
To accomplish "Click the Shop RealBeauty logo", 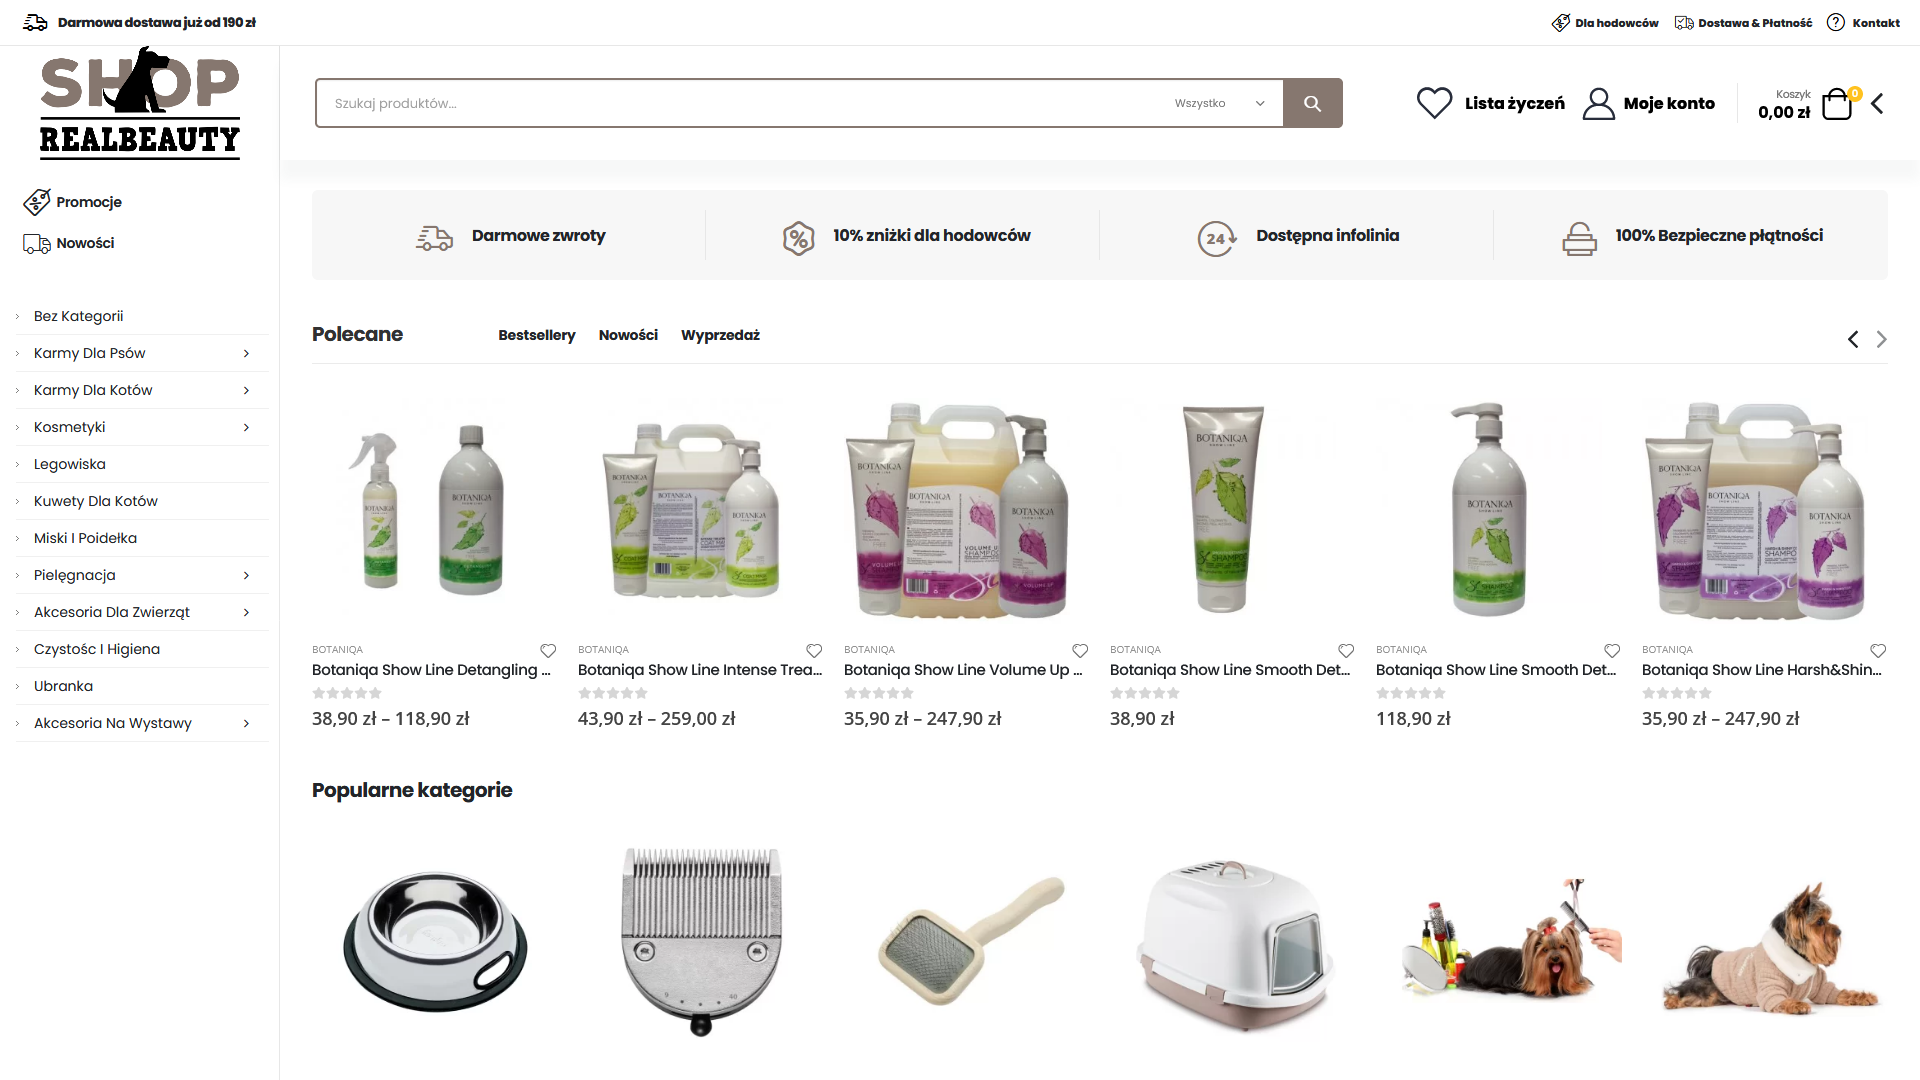I will click(x=140, y=103).
